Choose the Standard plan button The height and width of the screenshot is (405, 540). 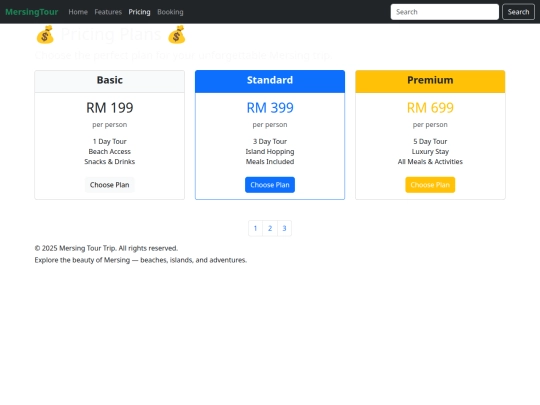270,185
